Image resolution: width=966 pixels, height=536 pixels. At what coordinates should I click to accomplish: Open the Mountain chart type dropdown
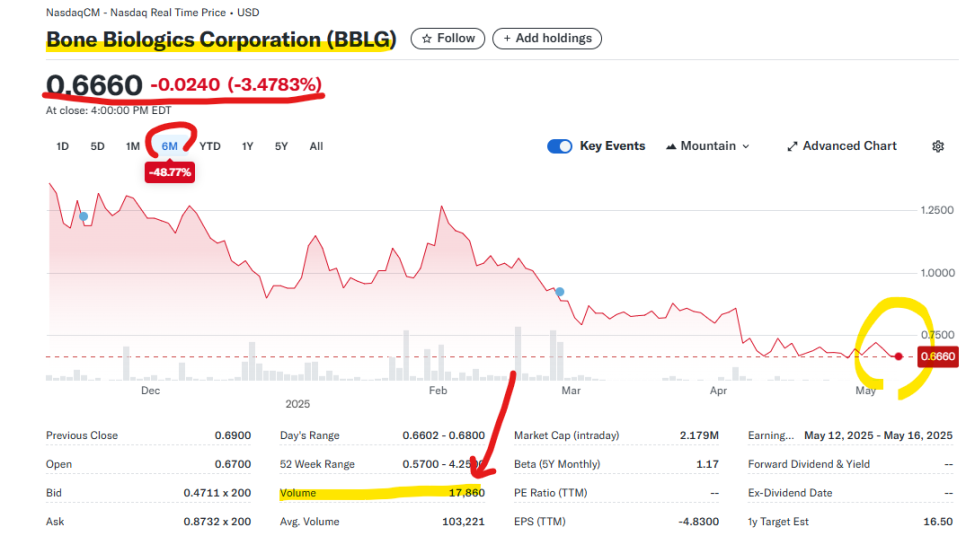[708, 146]
